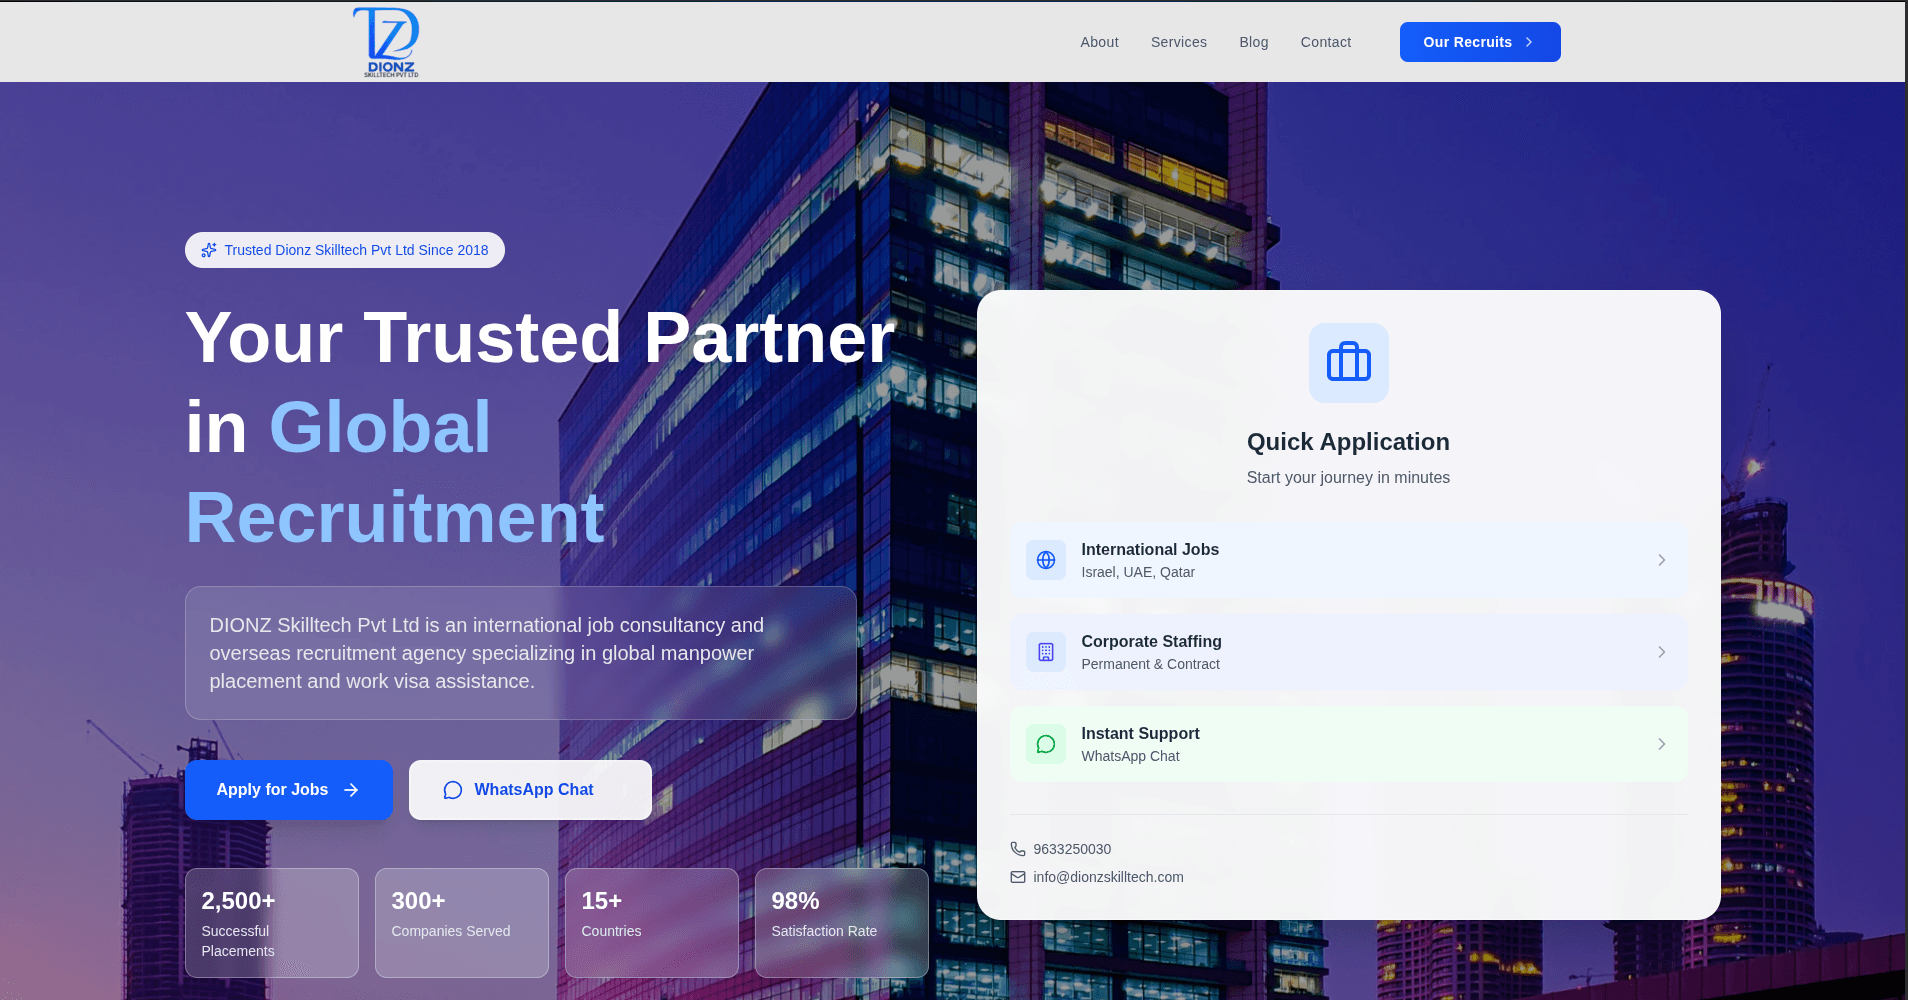Screen dimensions: 1908x1000
Task: Email info@dionzskilltech.com
Action: (x=1108, y=877)
